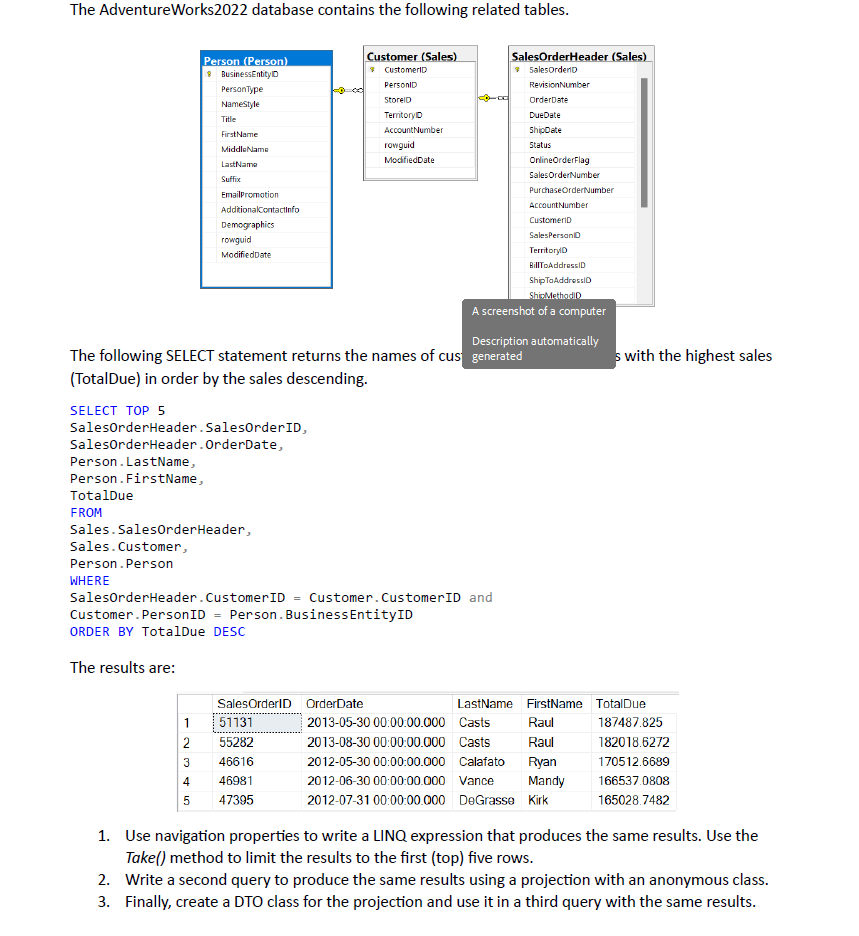Select the Person (Person) table header
This screenshot has width=859, height=936.
point(266,57)
